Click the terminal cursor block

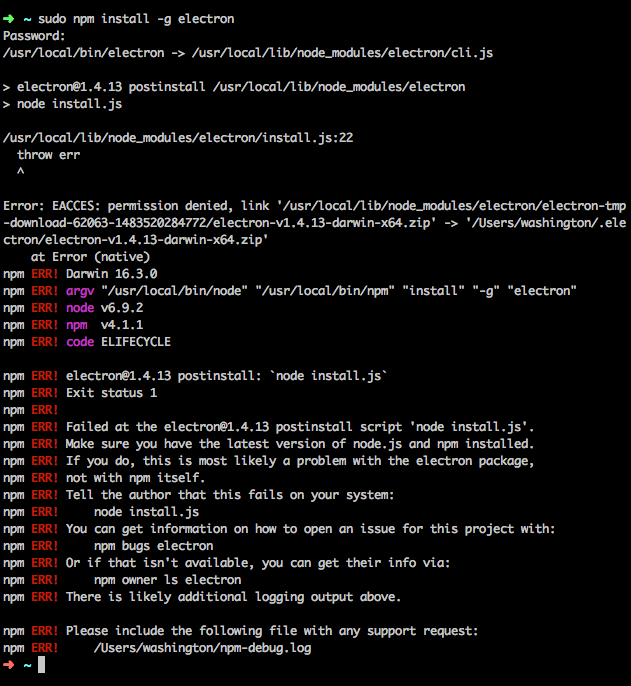(x=41, y=665)
